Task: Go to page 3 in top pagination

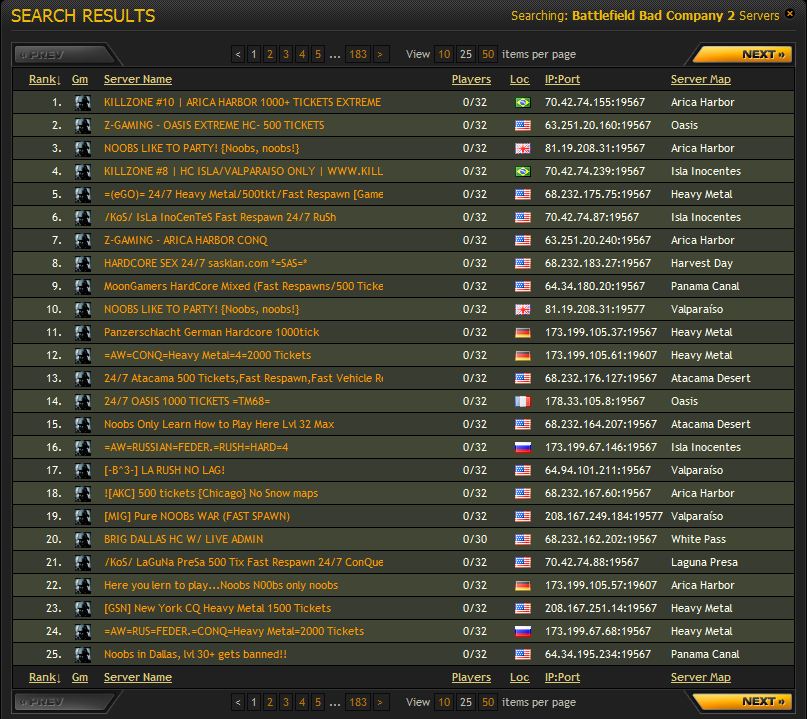Action: coord(286,55)
